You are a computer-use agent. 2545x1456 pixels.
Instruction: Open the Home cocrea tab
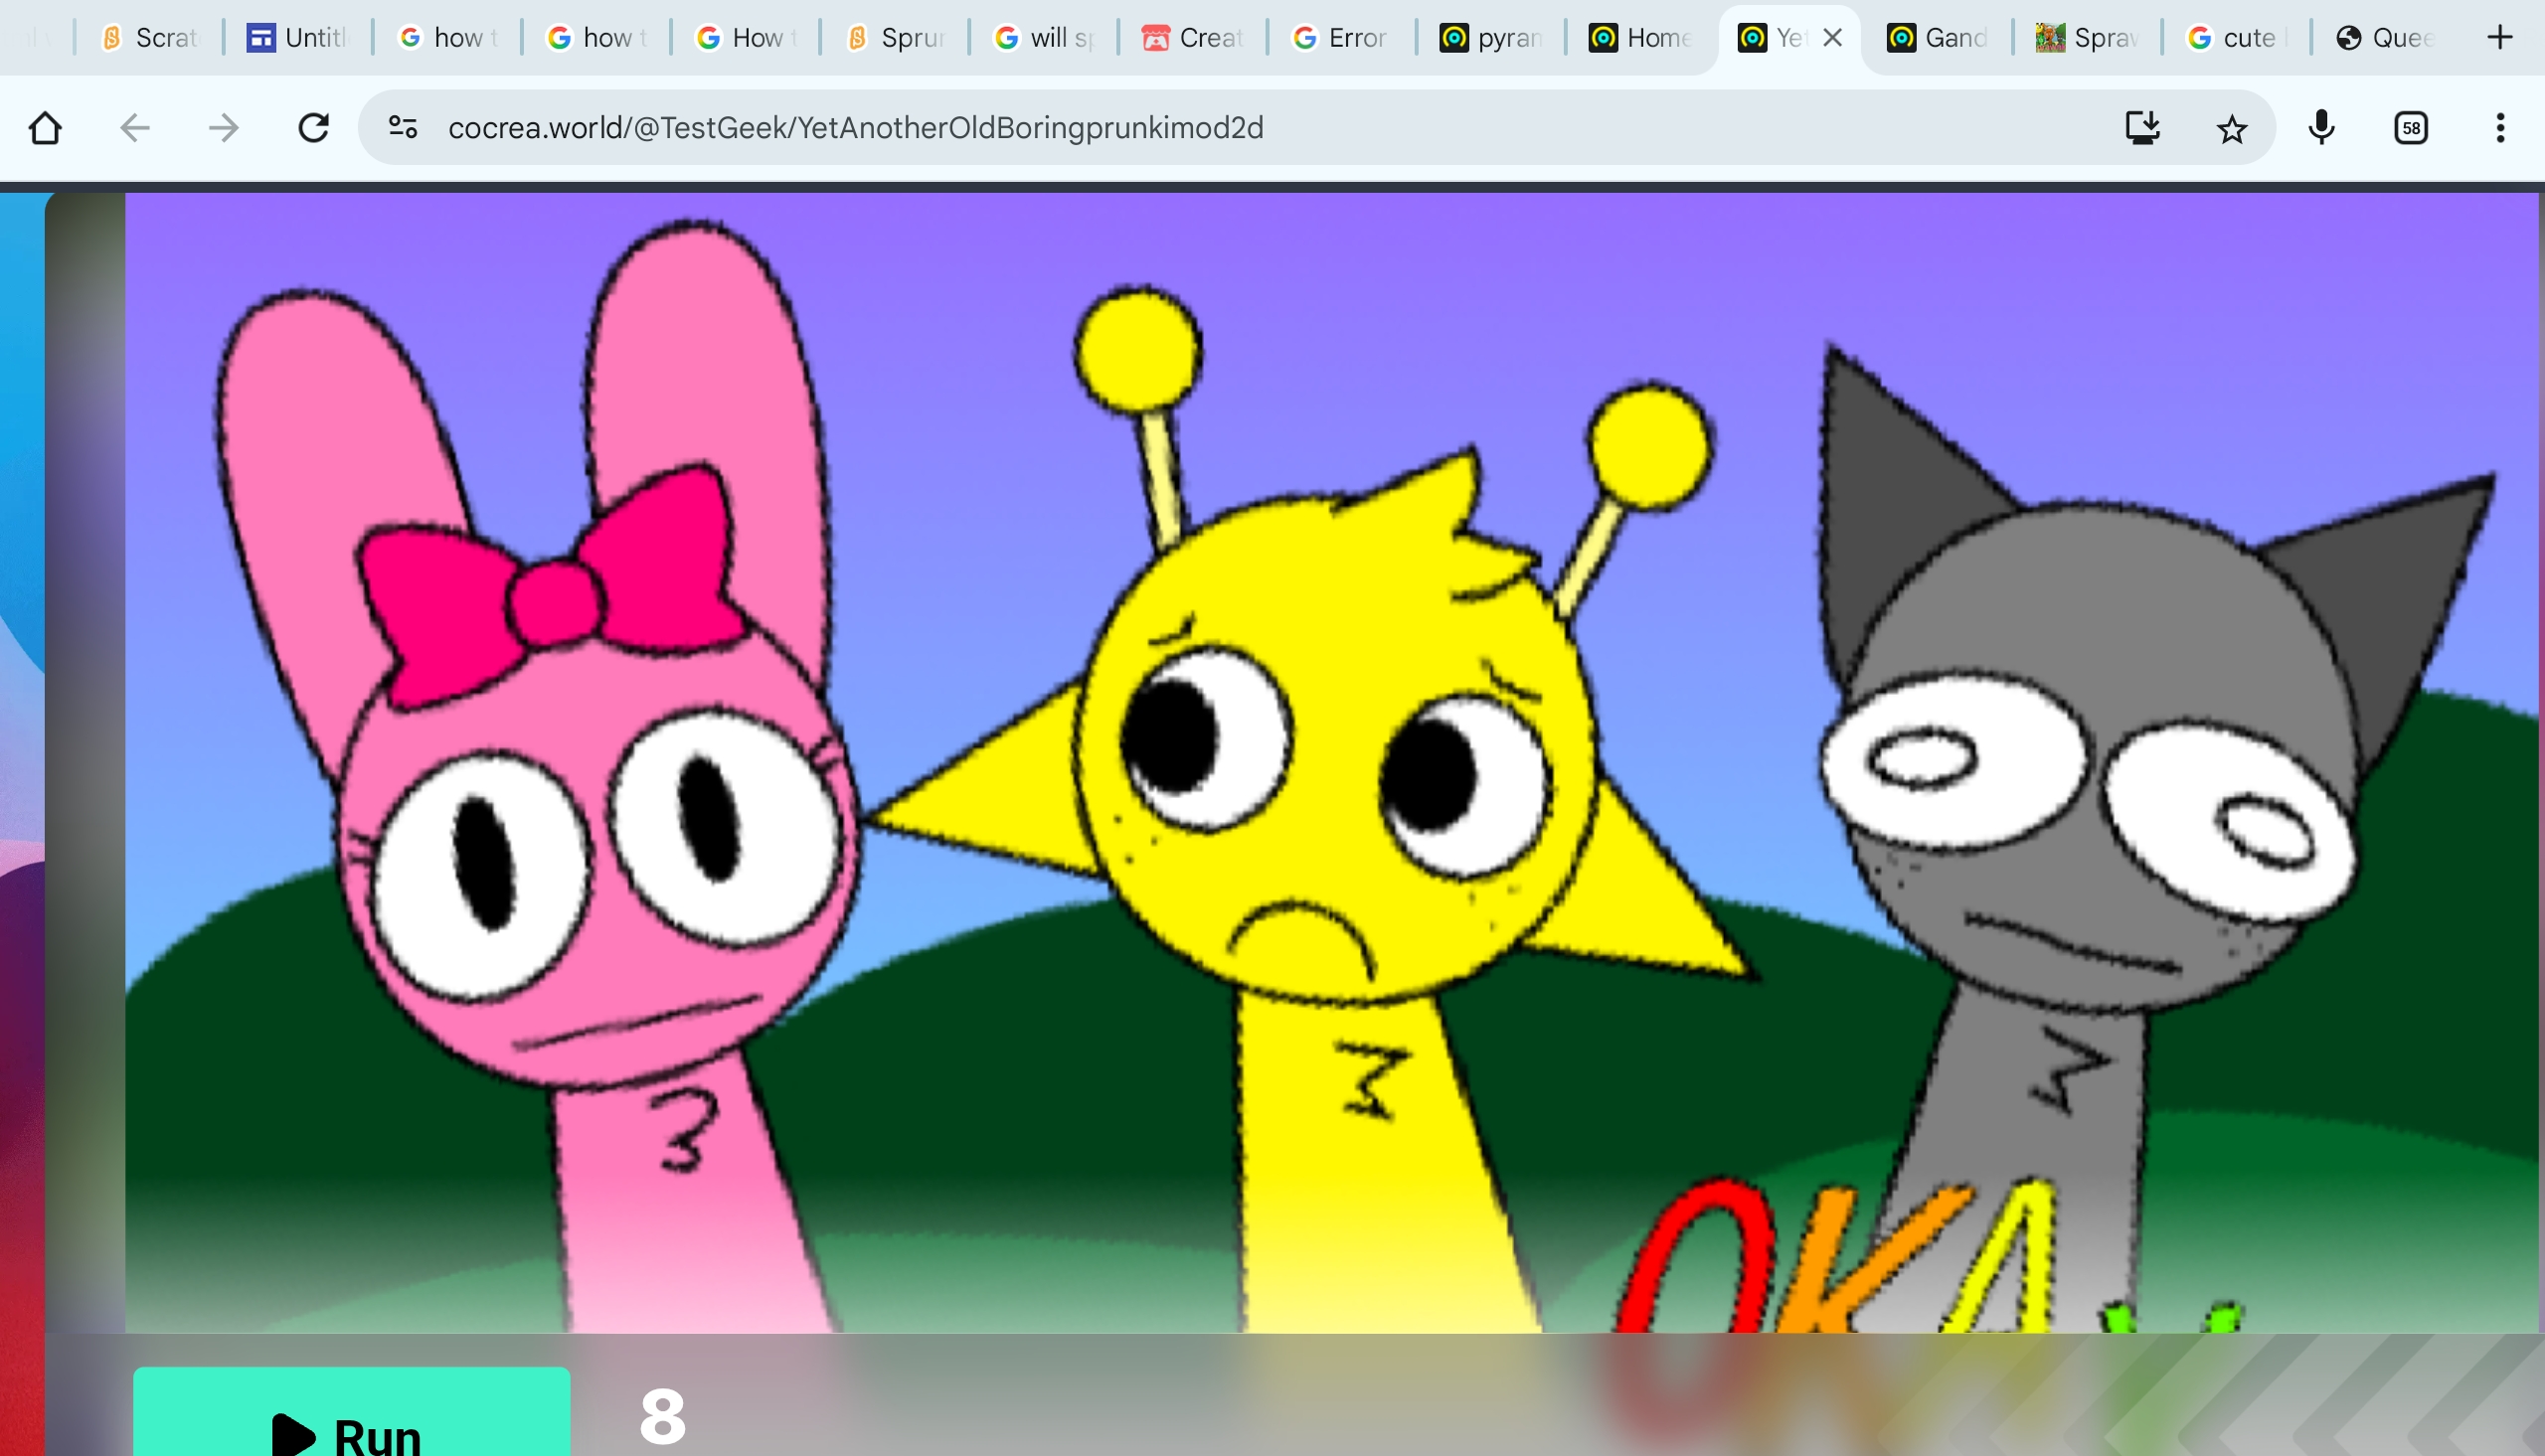click(1640, 38)
